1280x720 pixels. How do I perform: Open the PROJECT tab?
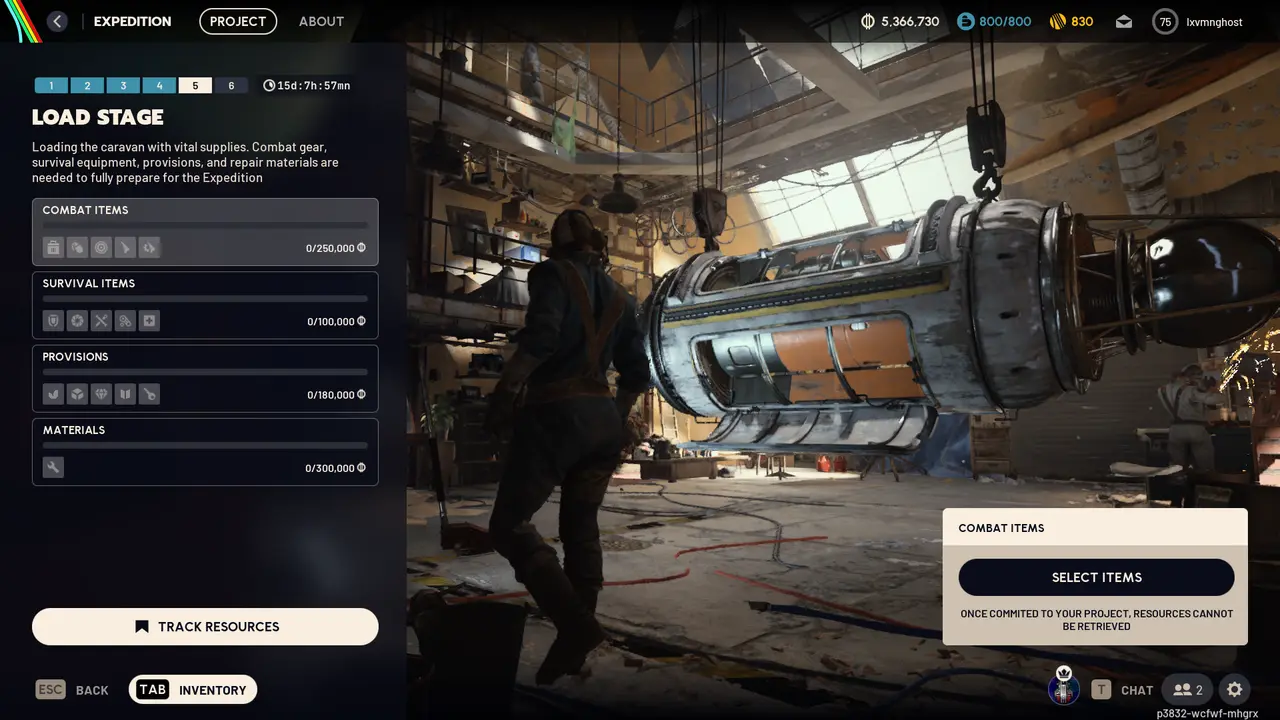pos(238,21)
